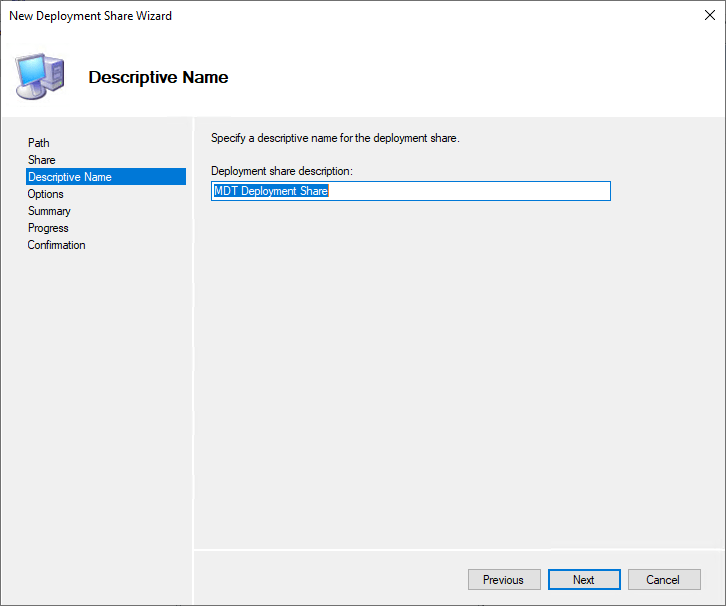Select the Progress step in sidebar
The width and height of the screenshot is (726, 606).
tap(48, 228)
